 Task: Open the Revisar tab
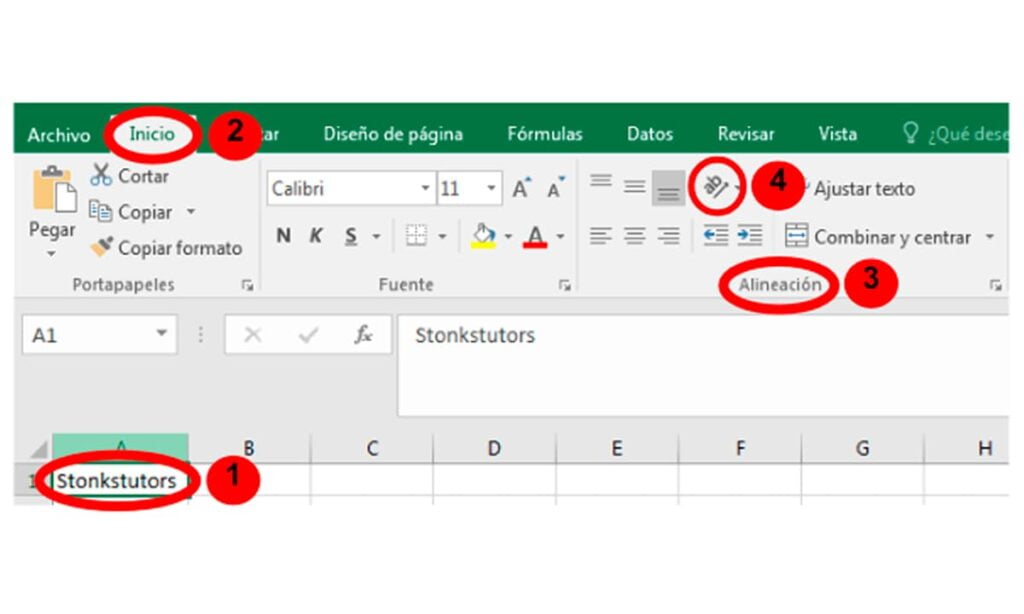(x=746, y=134)
